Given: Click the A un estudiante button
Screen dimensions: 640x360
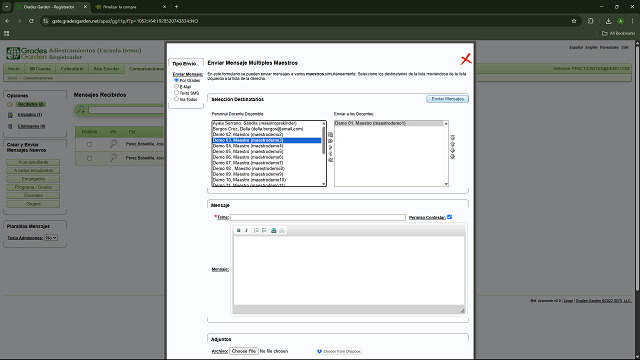Looking at the screenshot, I should (33, 162).
